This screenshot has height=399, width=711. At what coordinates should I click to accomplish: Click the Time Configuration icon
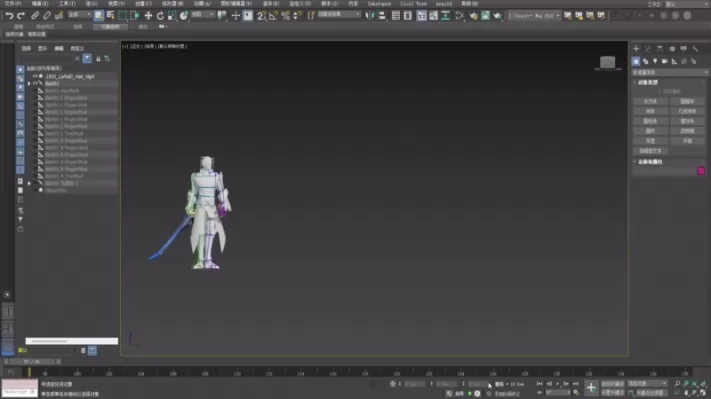[576, 393]
